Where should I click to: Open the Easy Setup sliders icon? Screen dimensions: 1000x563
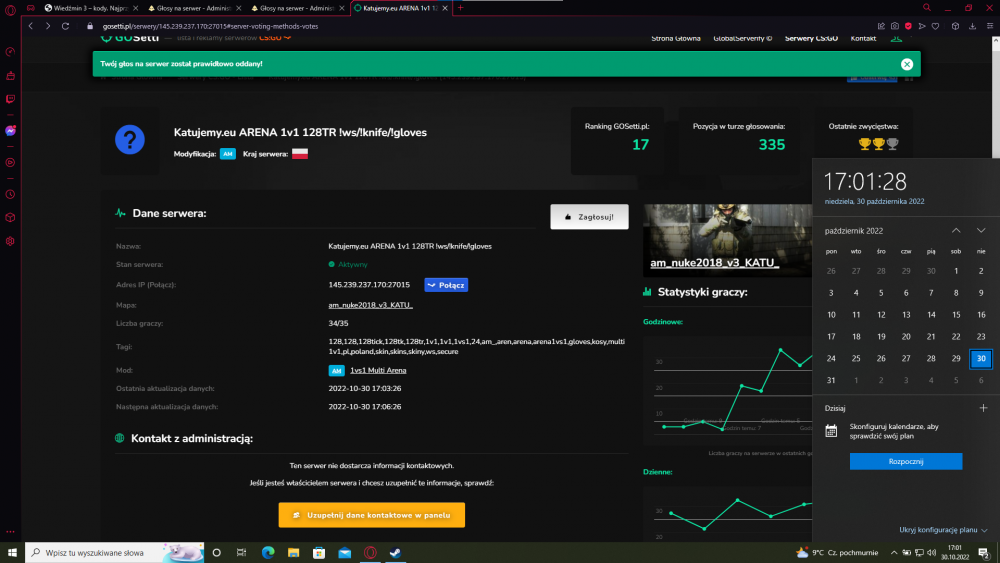click(990, 26)
